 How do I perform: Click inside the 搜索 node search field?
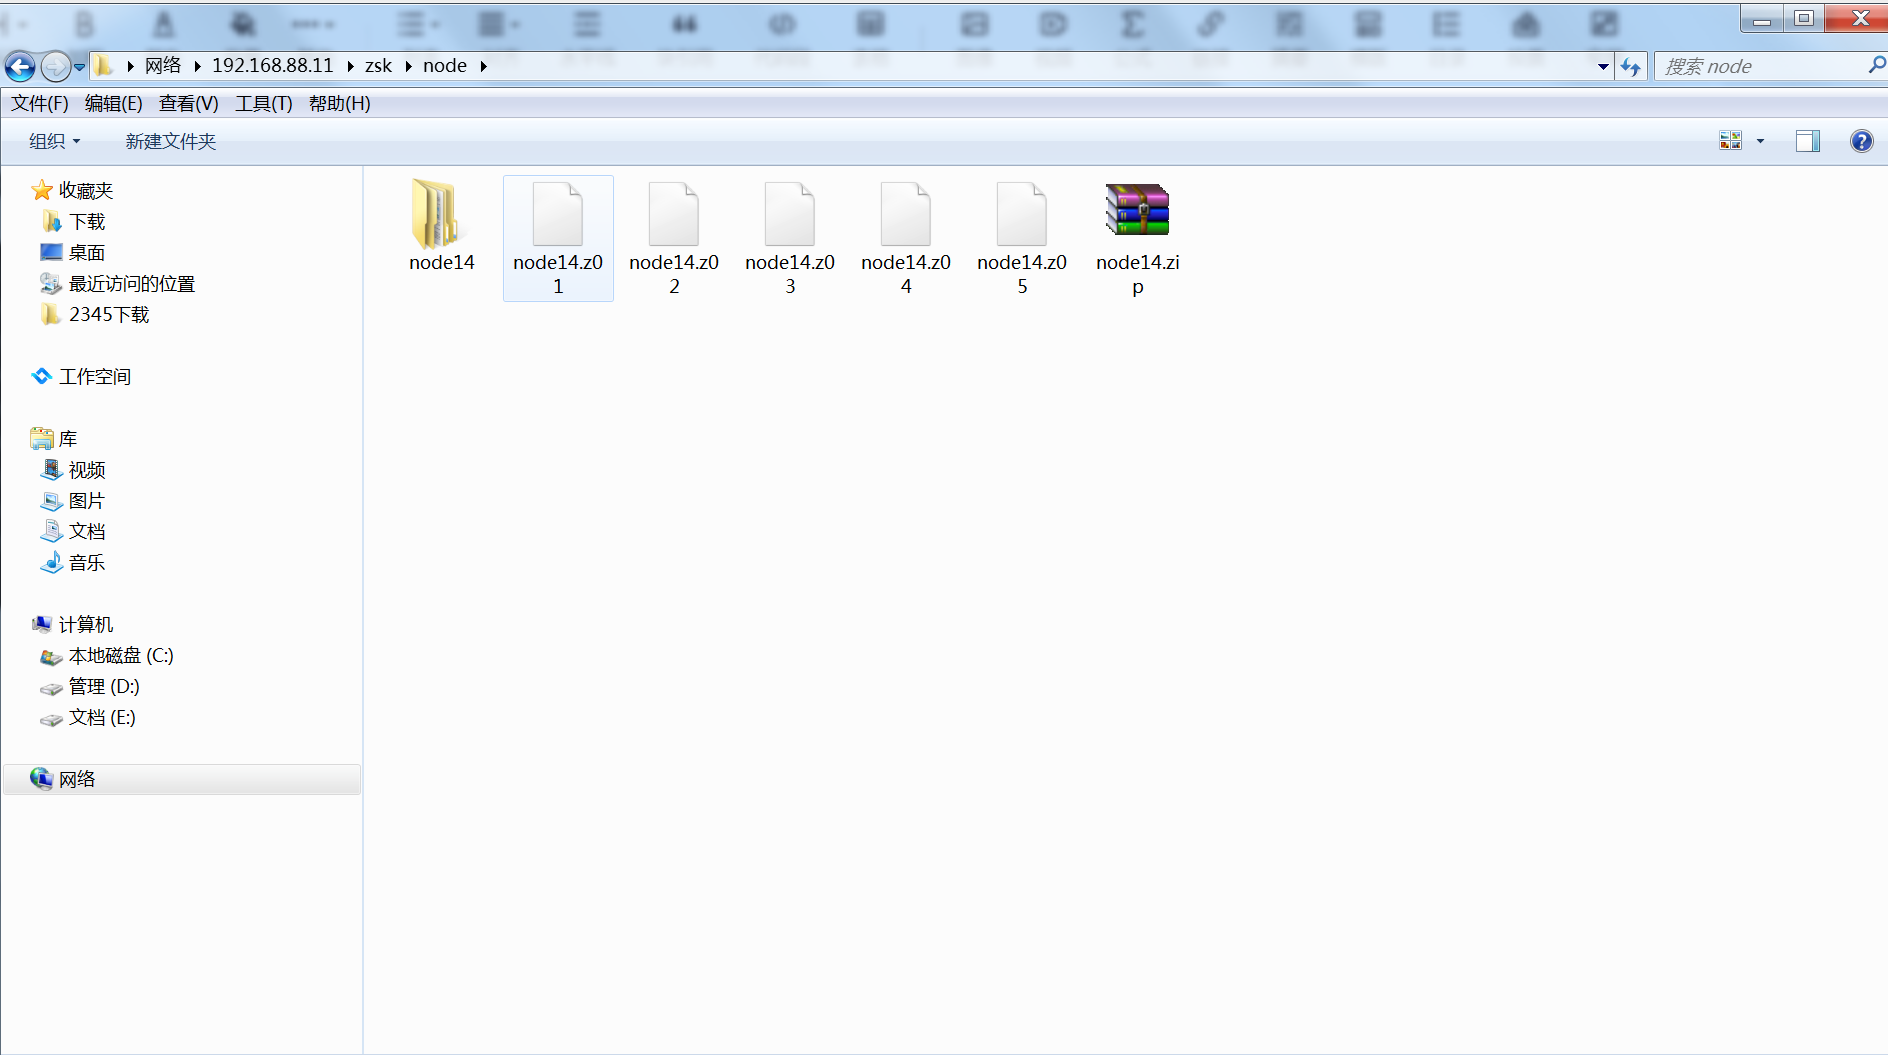(1750, 66)
